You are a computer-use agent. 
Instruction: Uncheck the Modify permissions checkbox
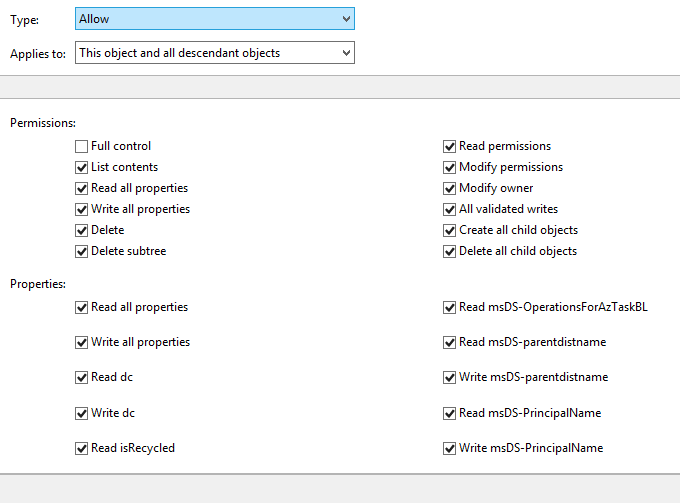[450, 167]
